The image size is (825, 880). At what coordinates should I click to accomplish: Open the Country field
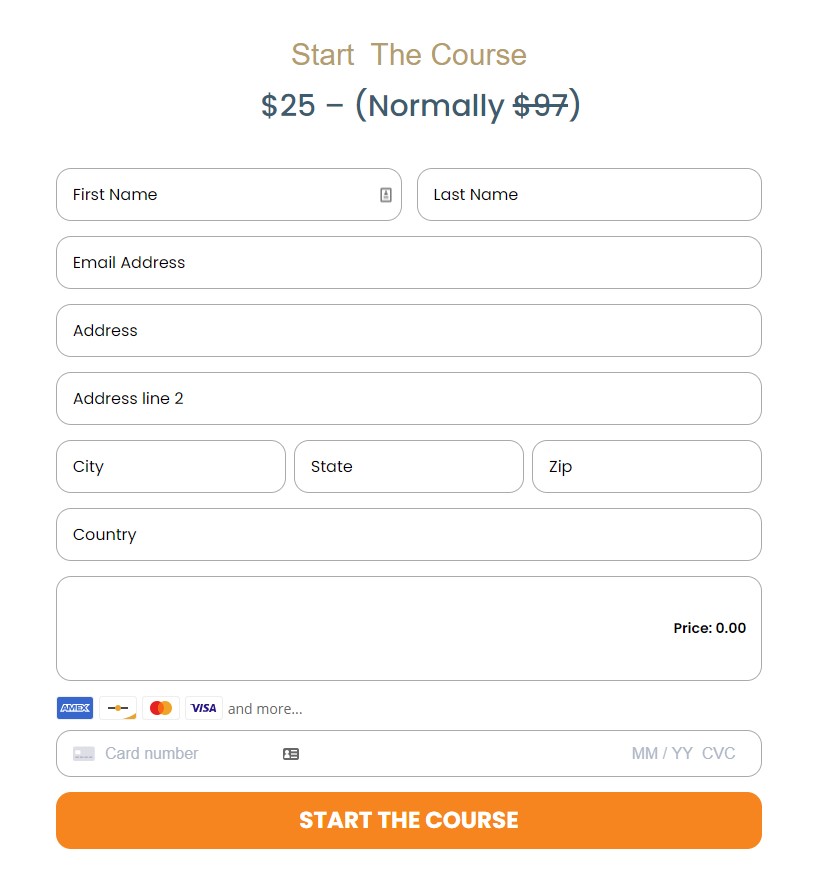pyautogui.click(x=409, y=534)
